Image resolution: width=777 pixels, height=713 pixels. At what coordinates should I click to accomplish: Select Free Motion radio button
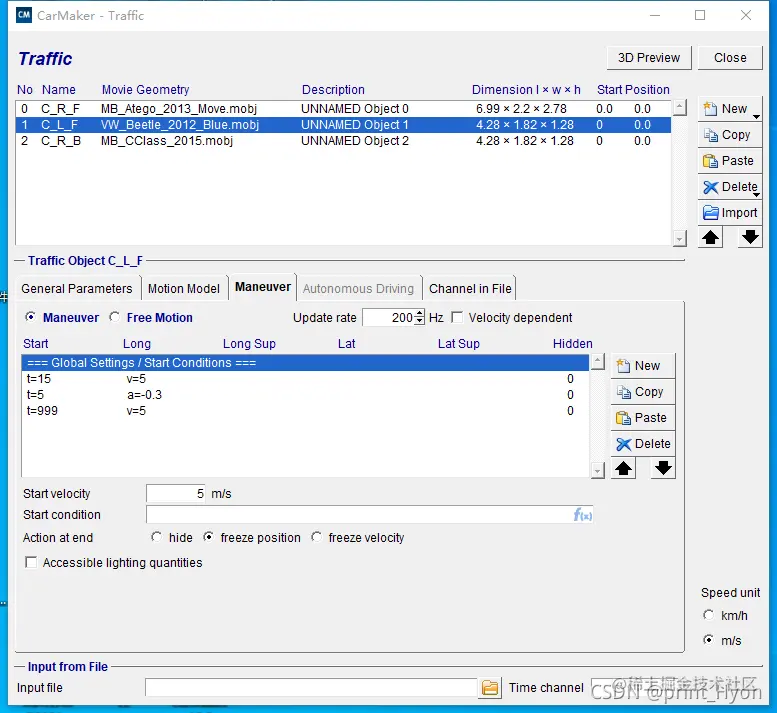114,317
